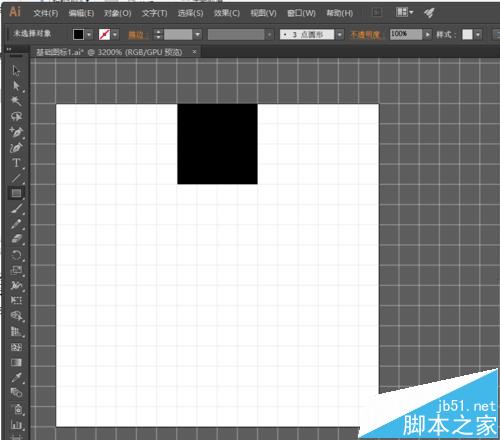Screen dimensions: 500x440
Task: Expand the fill color dropdown arrow
Action: (89, 34)
